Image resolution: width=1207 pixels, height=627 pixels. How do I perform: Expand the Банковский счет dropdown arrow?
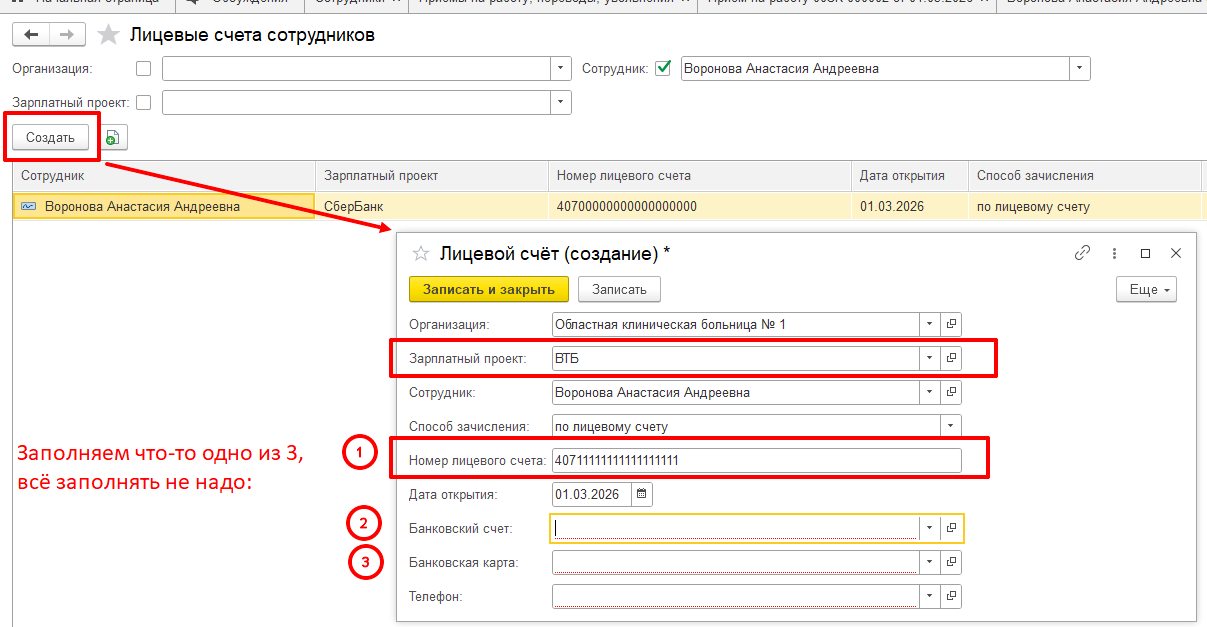[930, 528]
